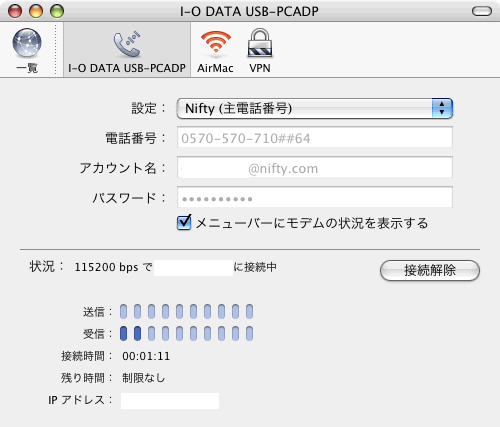Click the 状況 label

pos(46,267)
